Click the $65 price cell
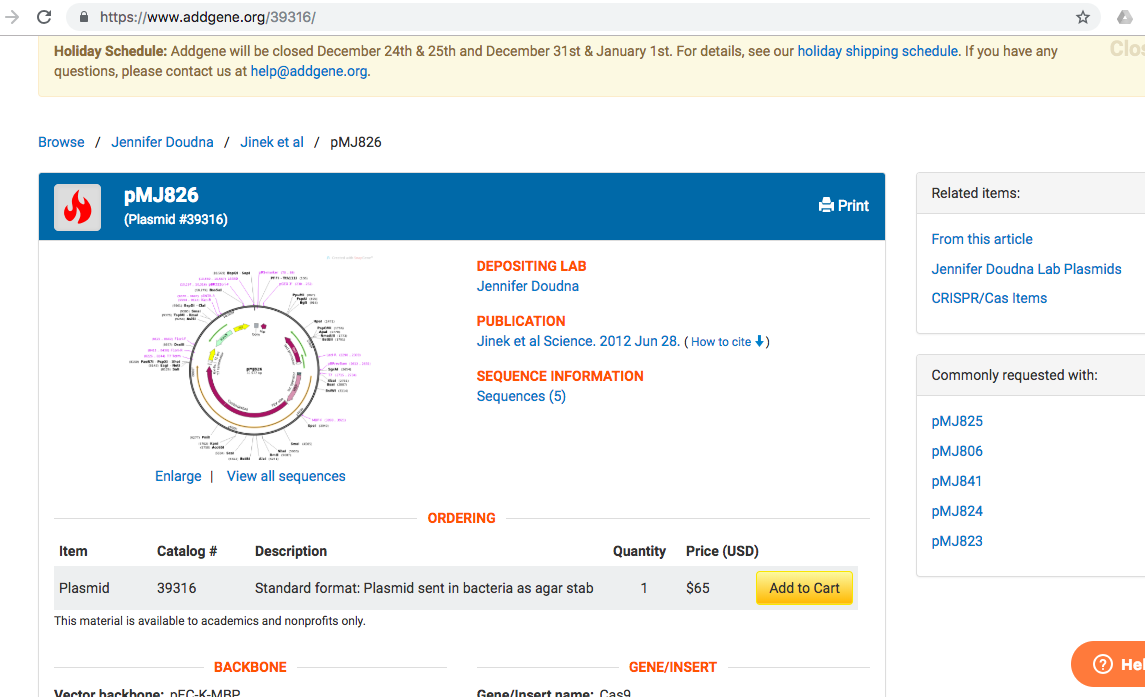 tap(697, 588)
